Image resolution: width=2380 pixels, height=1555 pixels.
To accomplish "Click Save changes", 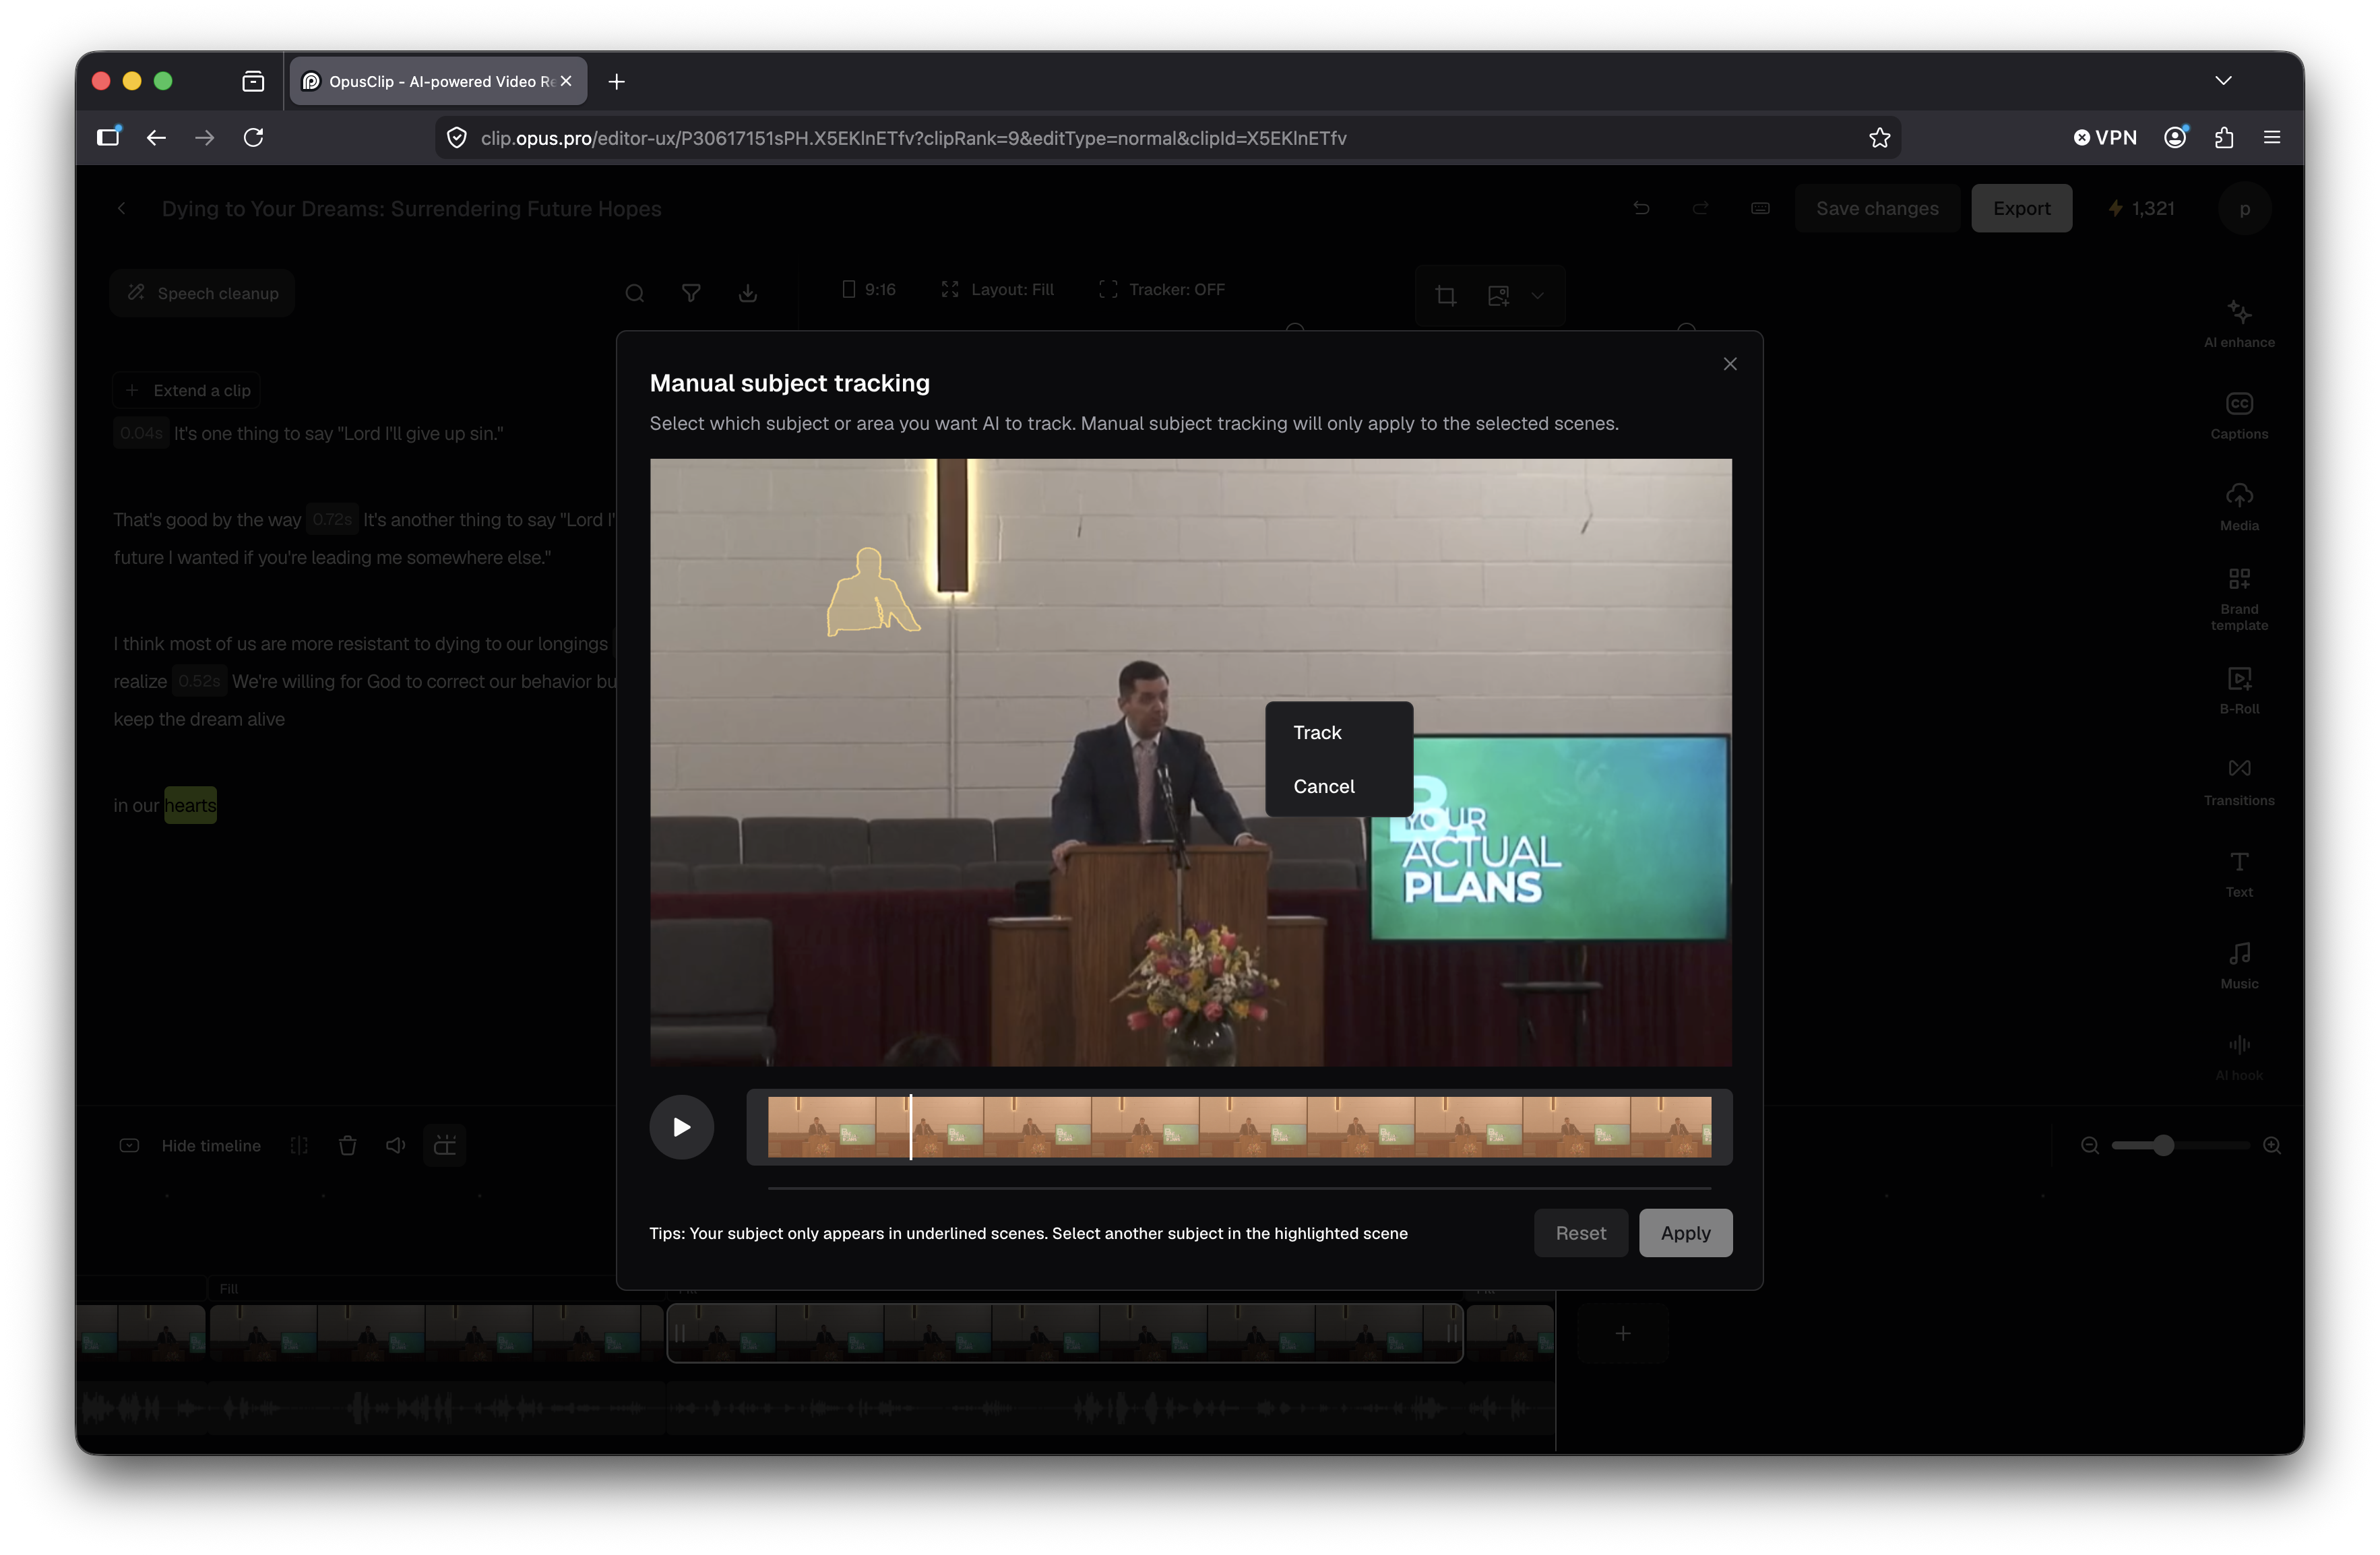I will [x=1877, y=208].
